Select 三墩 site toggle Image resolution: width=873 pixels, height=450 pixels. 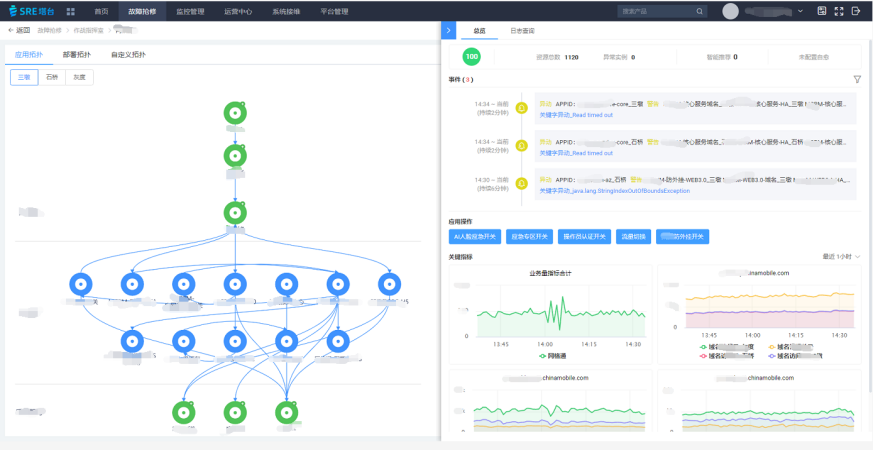click(x=24, y=77)
